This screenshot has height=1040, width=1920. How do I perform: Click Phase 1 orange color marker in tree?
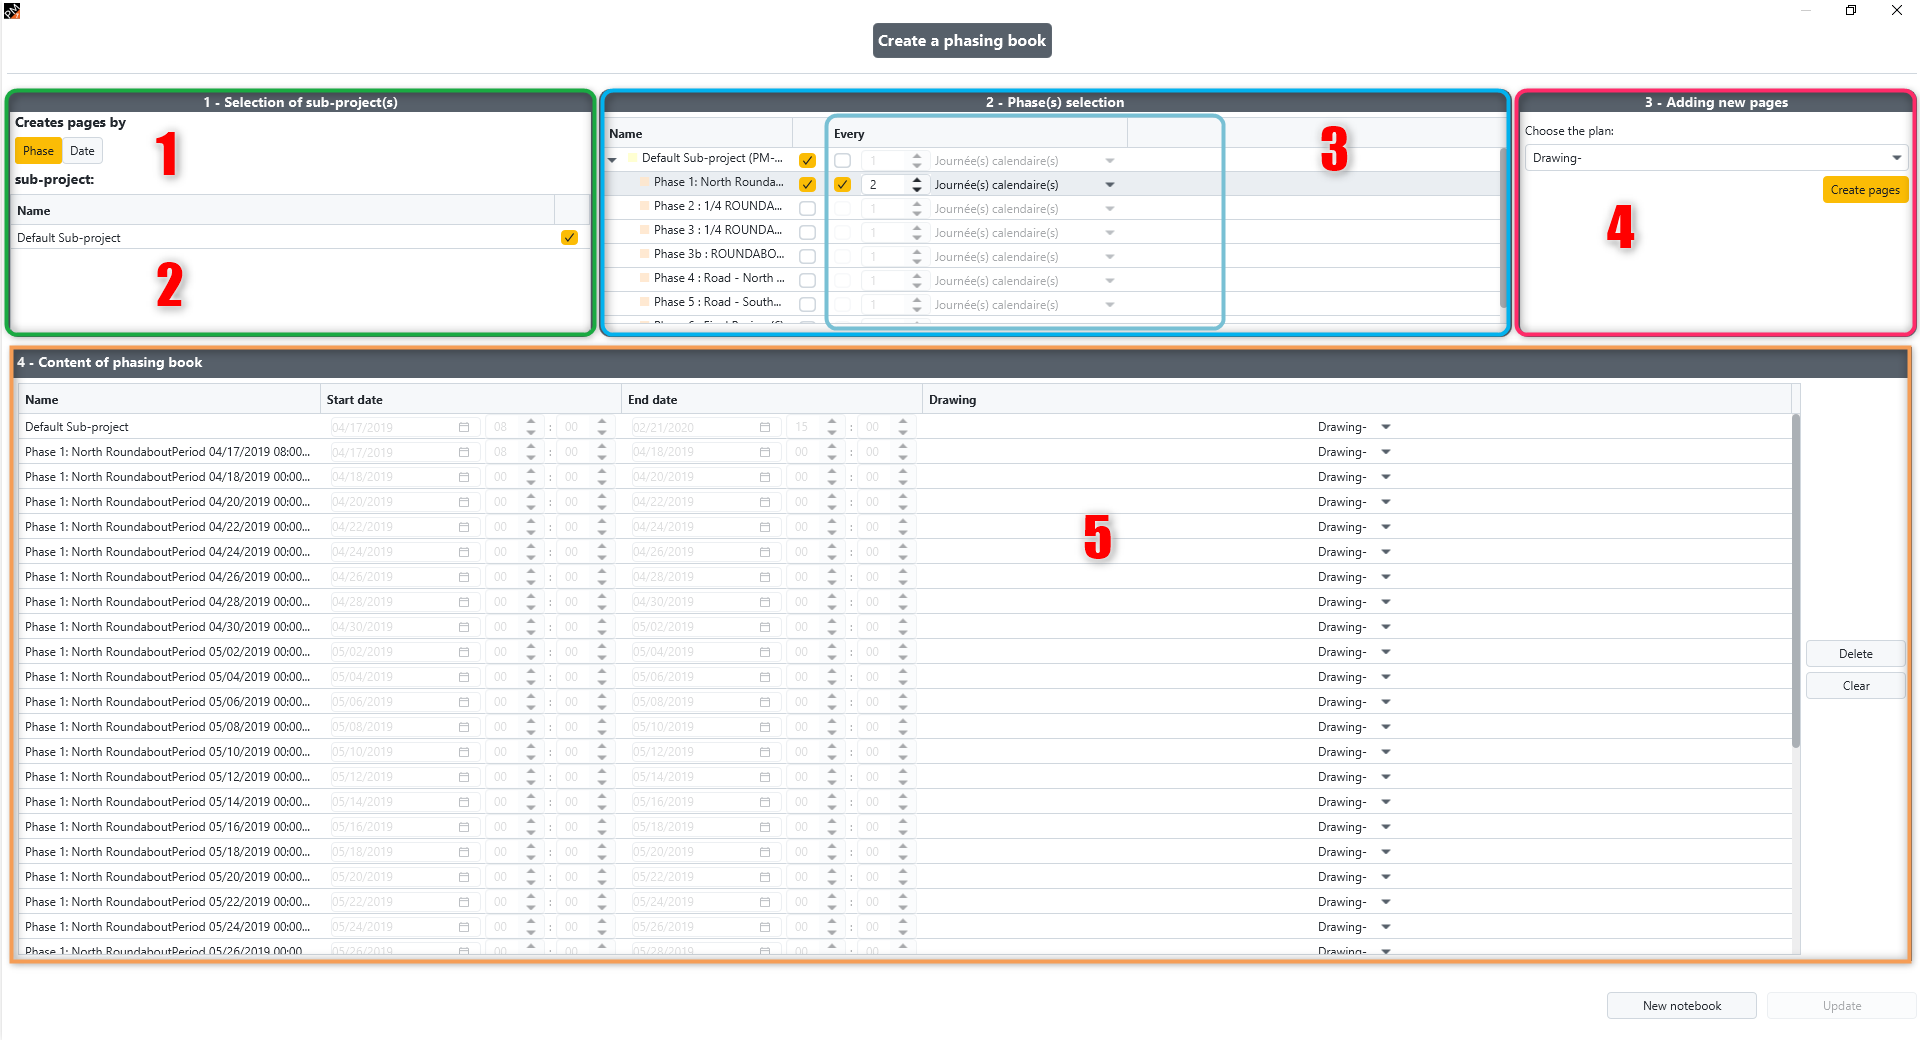645,182
